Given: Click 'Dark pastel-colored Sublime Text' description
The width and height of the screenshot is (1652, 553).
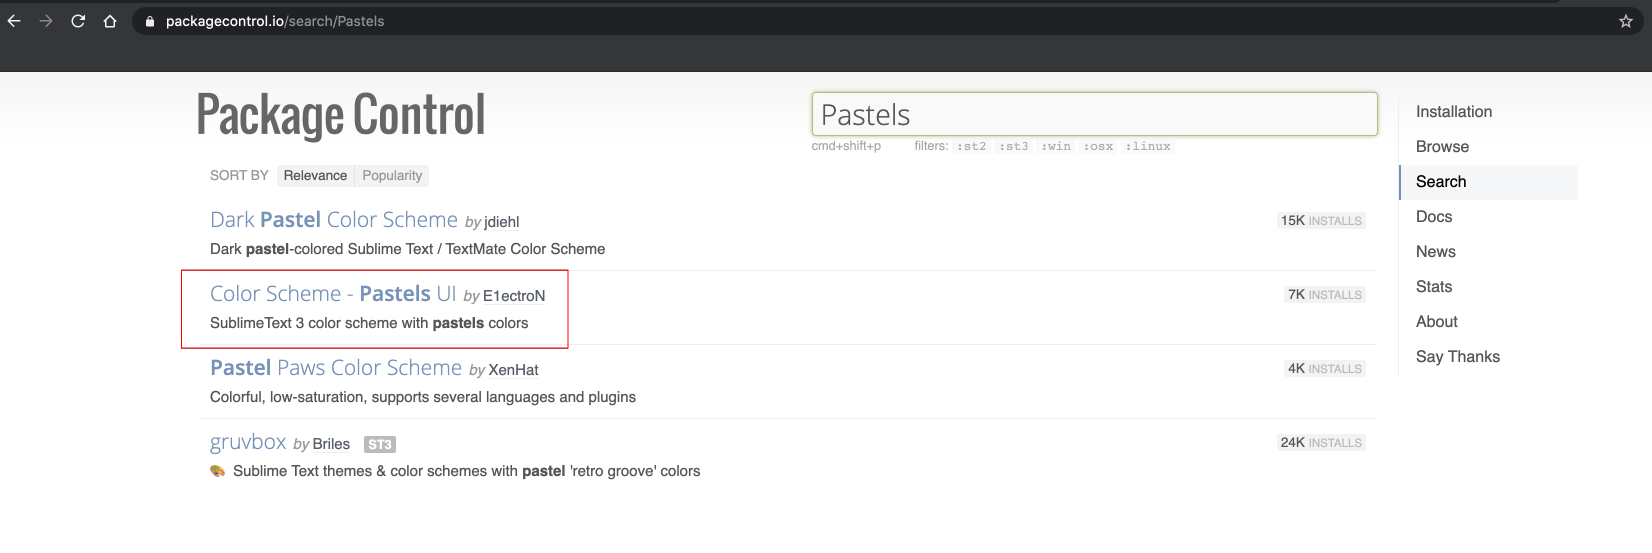Looking at the screenshot, I should click(x=407, y=249).
